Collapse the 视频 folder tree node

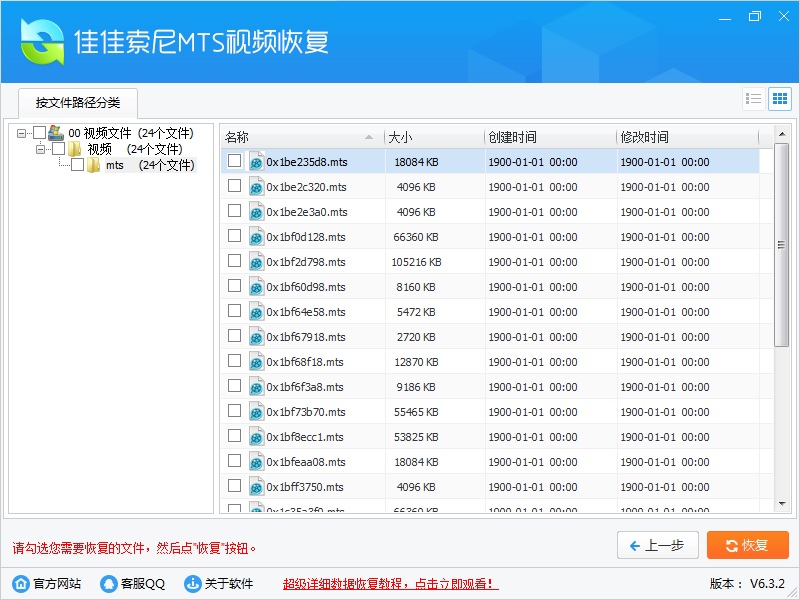(41, 149)
